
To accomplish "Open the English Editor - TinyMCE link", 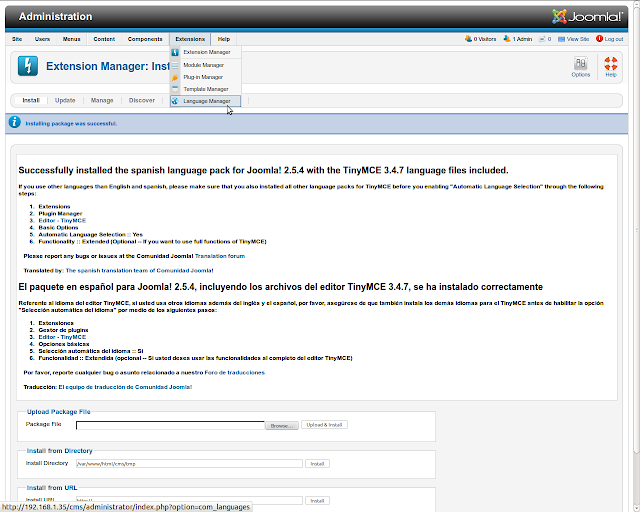I will coord(62,220).
